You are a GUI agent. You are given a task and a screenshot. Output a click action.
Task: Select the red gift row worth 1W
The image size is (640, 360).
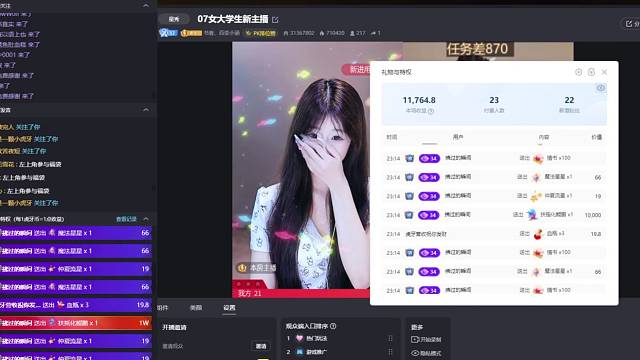click(x=76, y=323)
